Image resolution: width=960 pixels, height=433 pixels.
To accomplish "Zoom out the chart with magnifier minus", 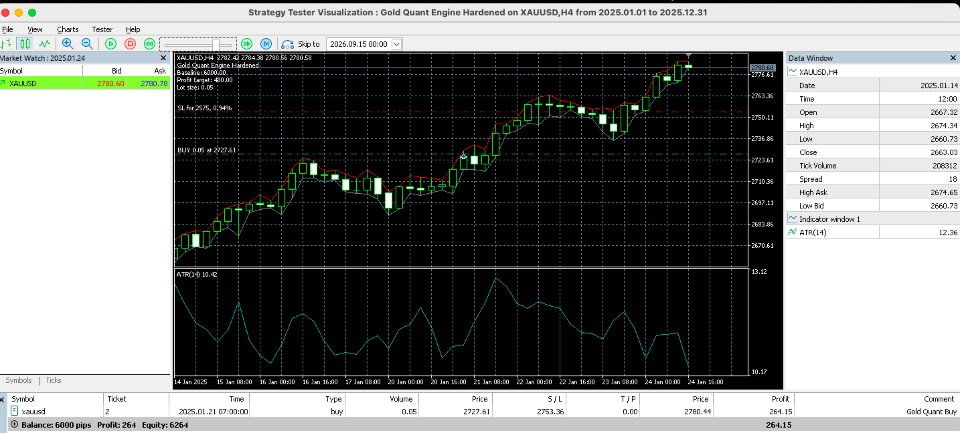I will [87, 43].
